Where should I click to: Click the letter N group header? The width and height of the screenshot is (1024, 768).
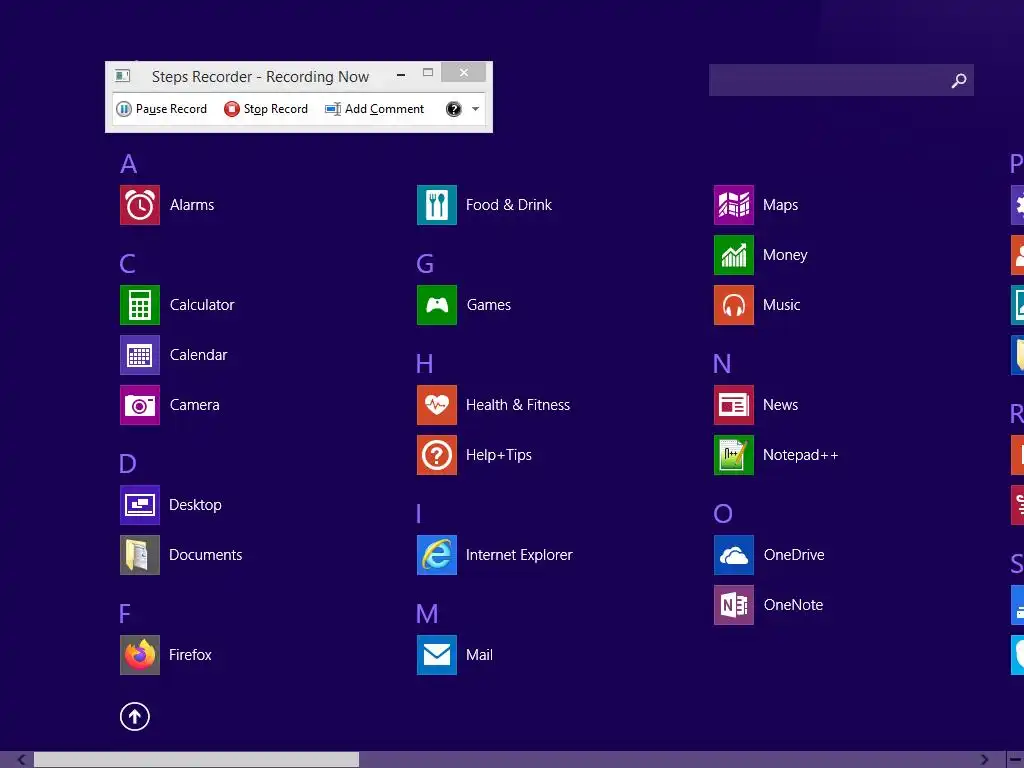pos(722,364)
